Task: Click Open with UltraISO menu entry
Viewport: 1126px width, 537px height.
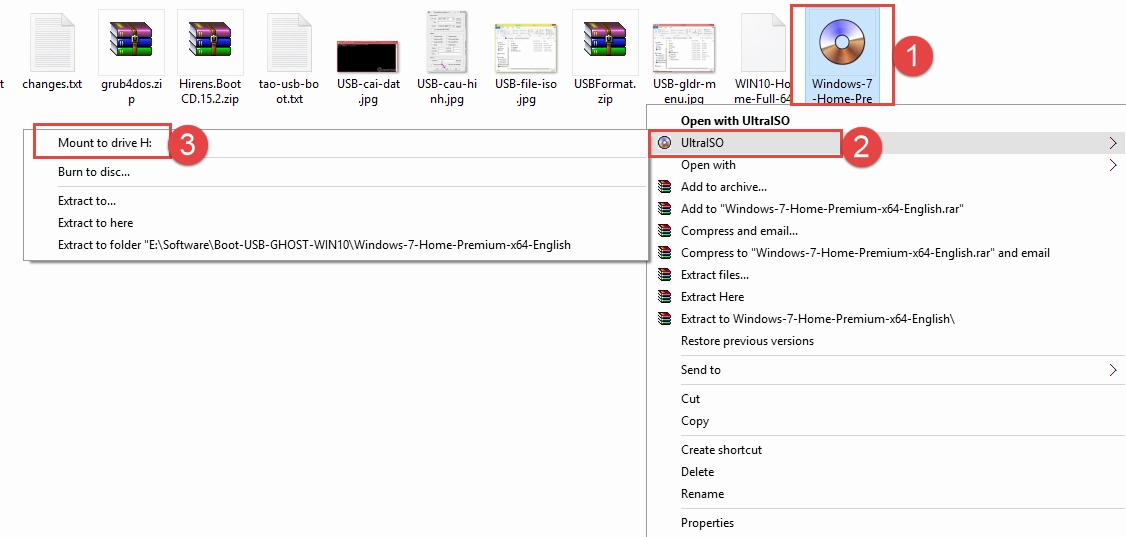Action: (735, 121)
